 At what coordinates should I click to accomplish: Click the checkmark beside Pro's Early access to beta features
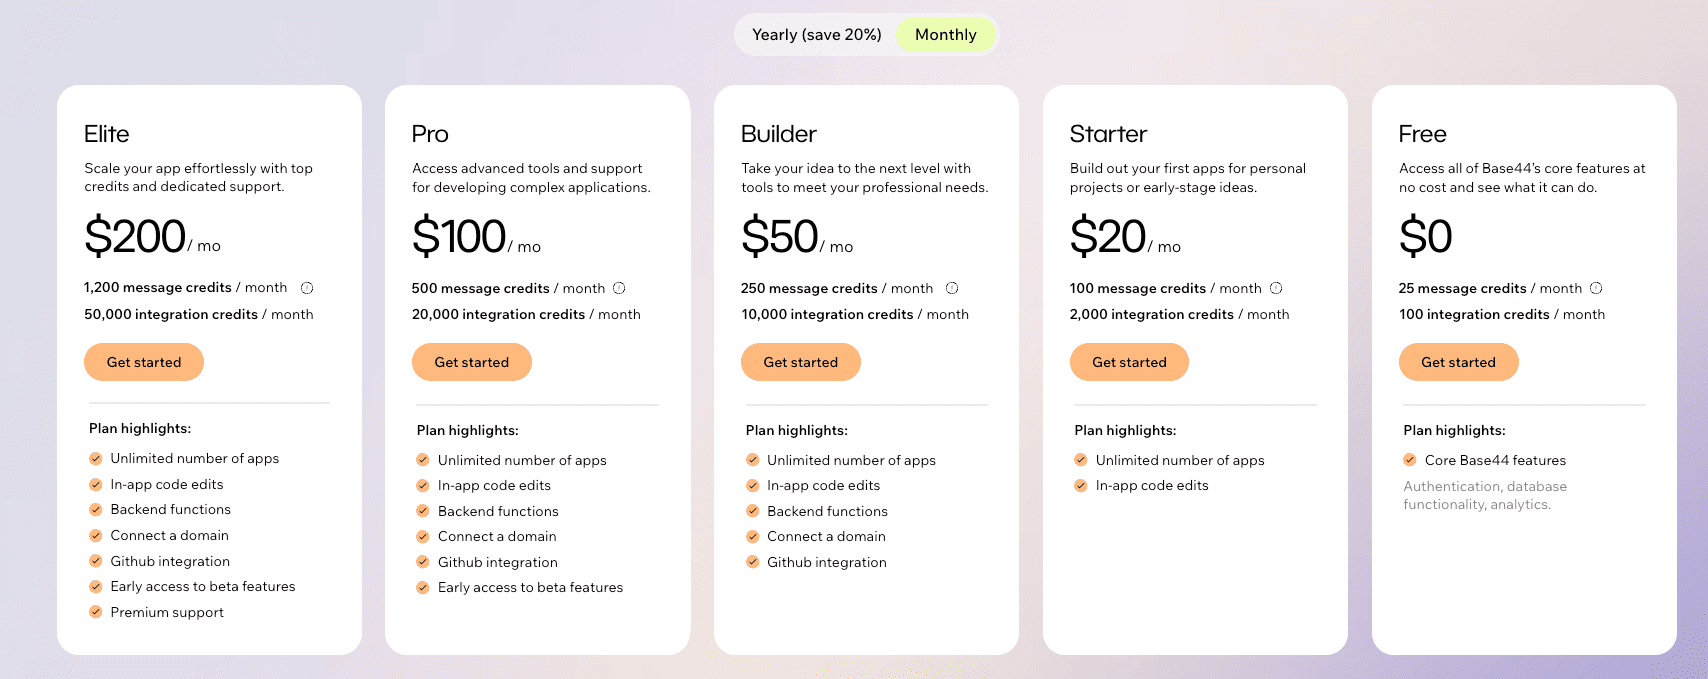(422, 587)
